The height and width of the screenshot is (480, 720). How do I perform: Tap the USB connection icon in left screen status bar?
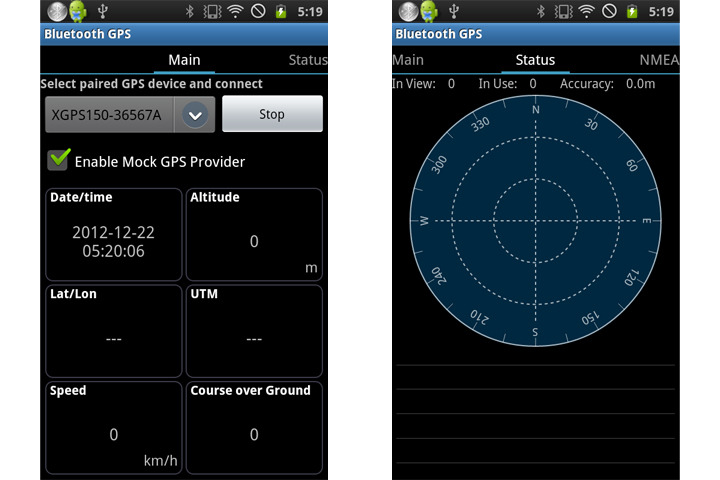[103, 11]
